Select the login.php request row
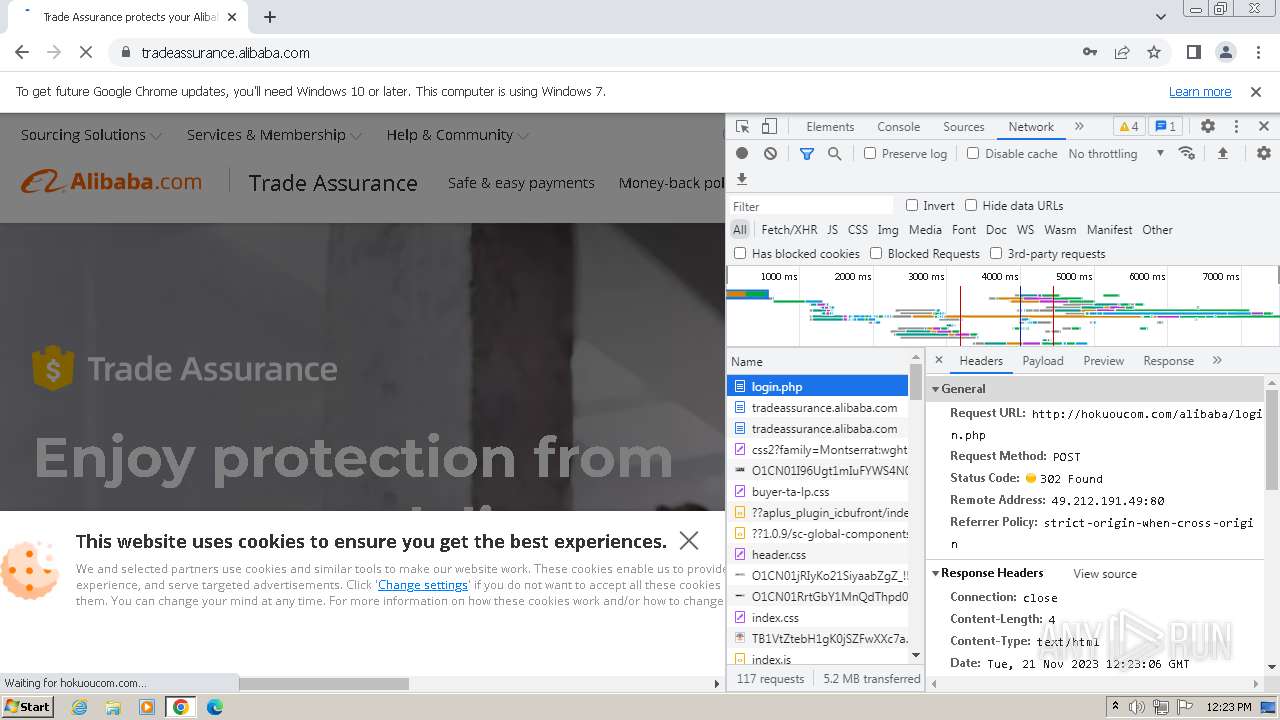The image size is (1280, 720). point(818,387)
